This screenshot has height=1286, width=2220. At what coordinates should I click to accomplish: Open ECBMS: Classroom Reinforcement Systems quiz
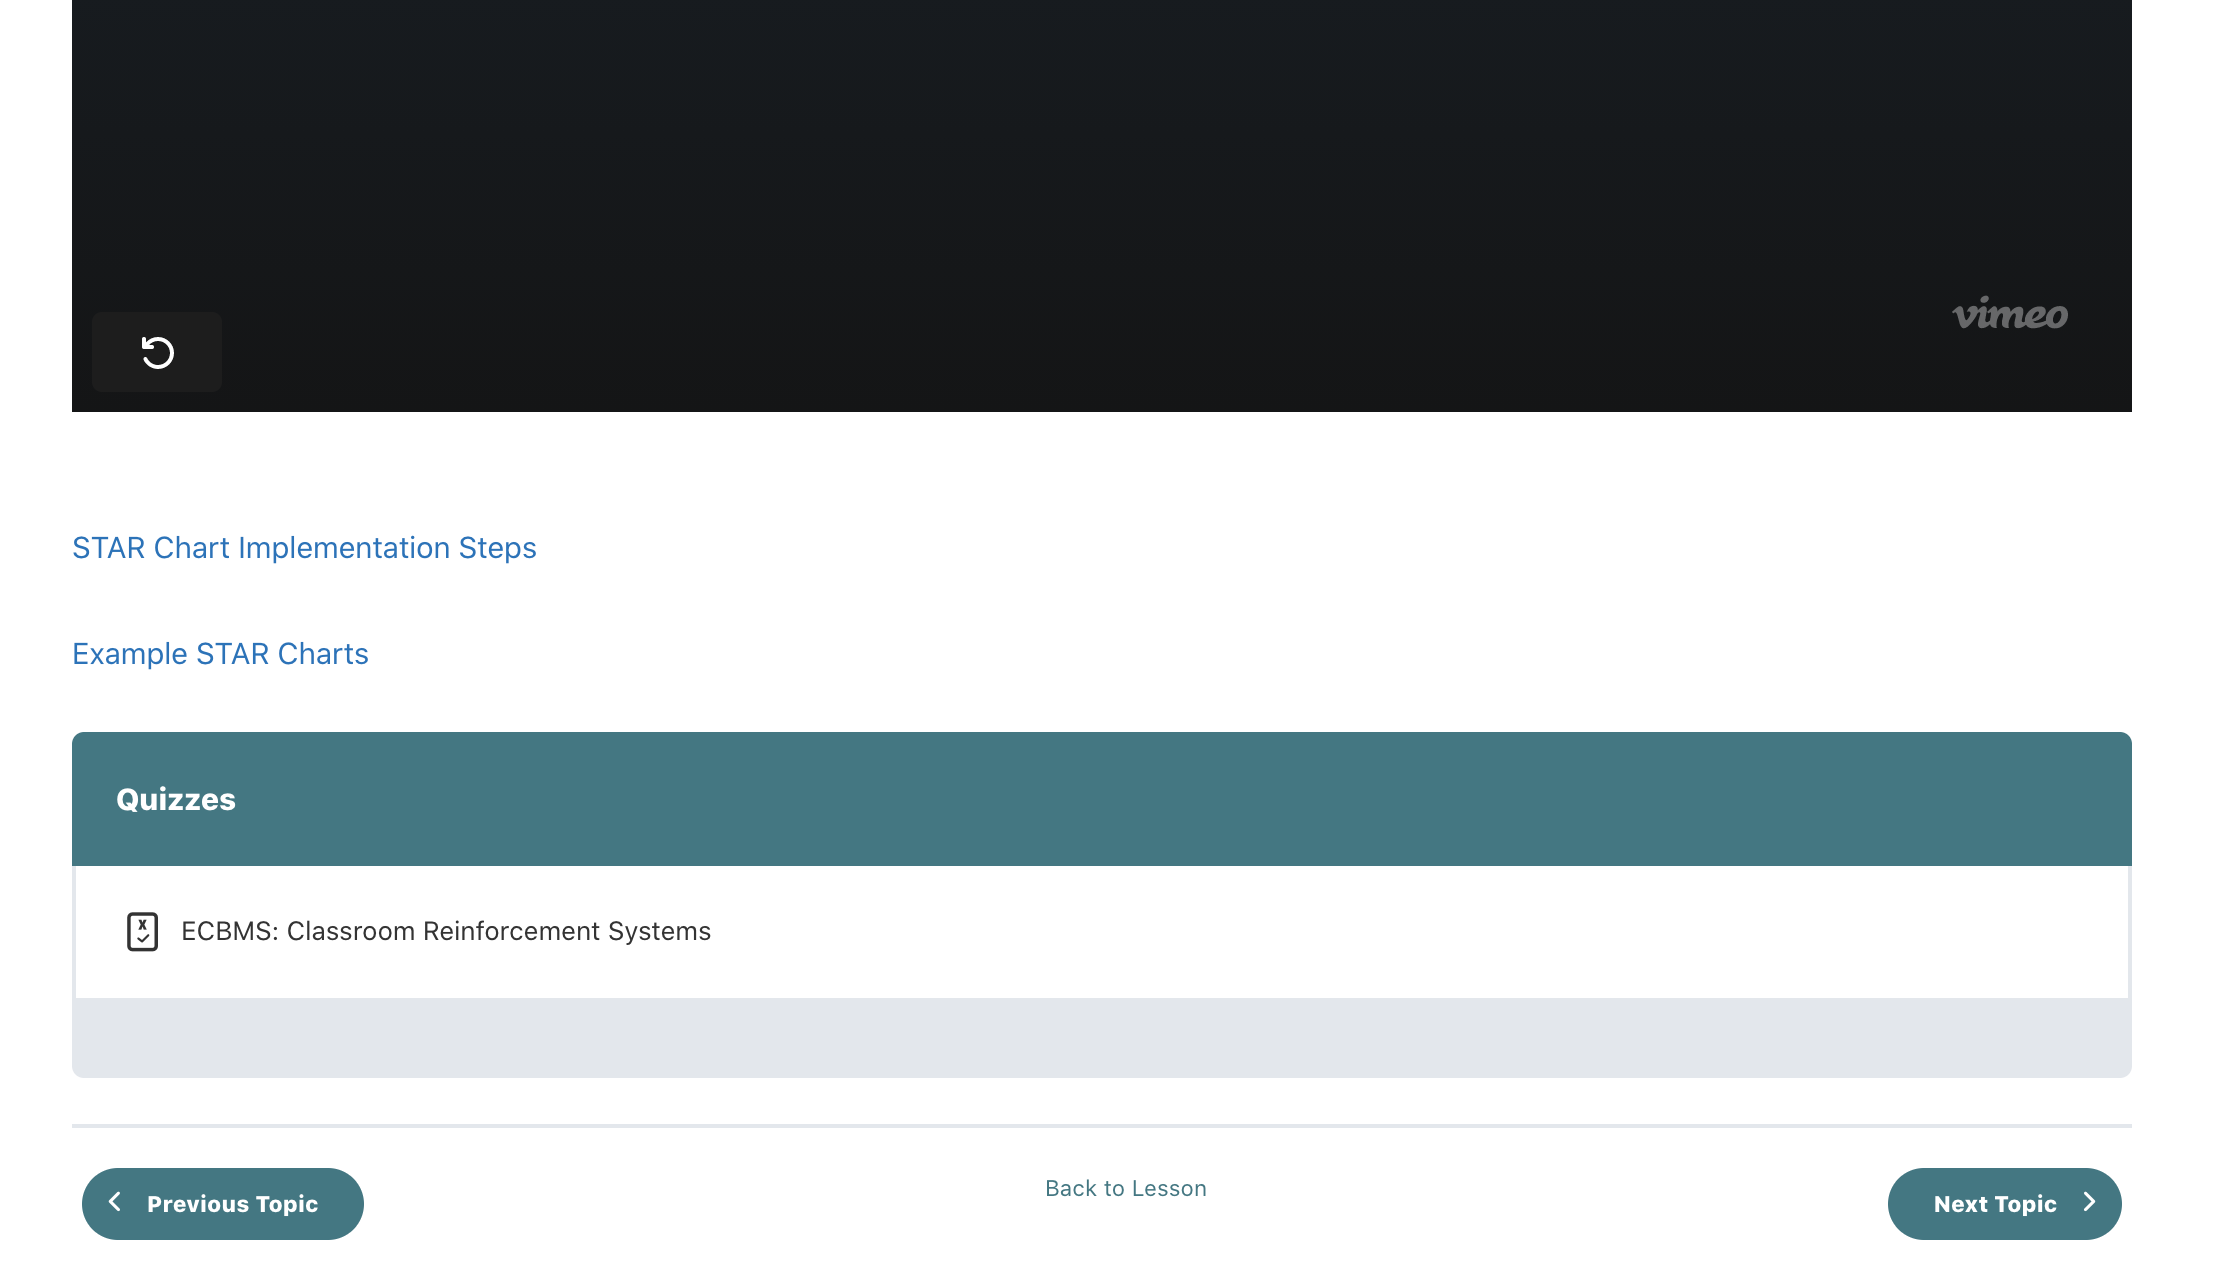445,931
